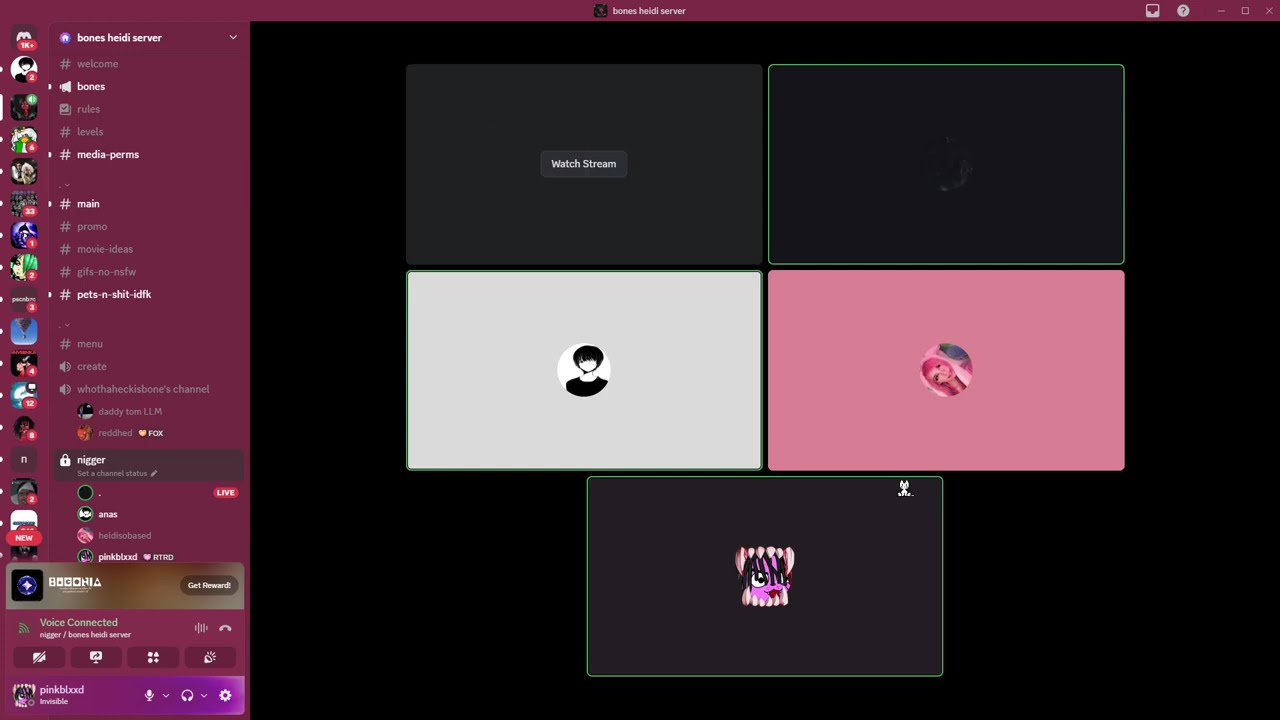
Task: Focus the pink video tile
Action: tap(946, 370)
